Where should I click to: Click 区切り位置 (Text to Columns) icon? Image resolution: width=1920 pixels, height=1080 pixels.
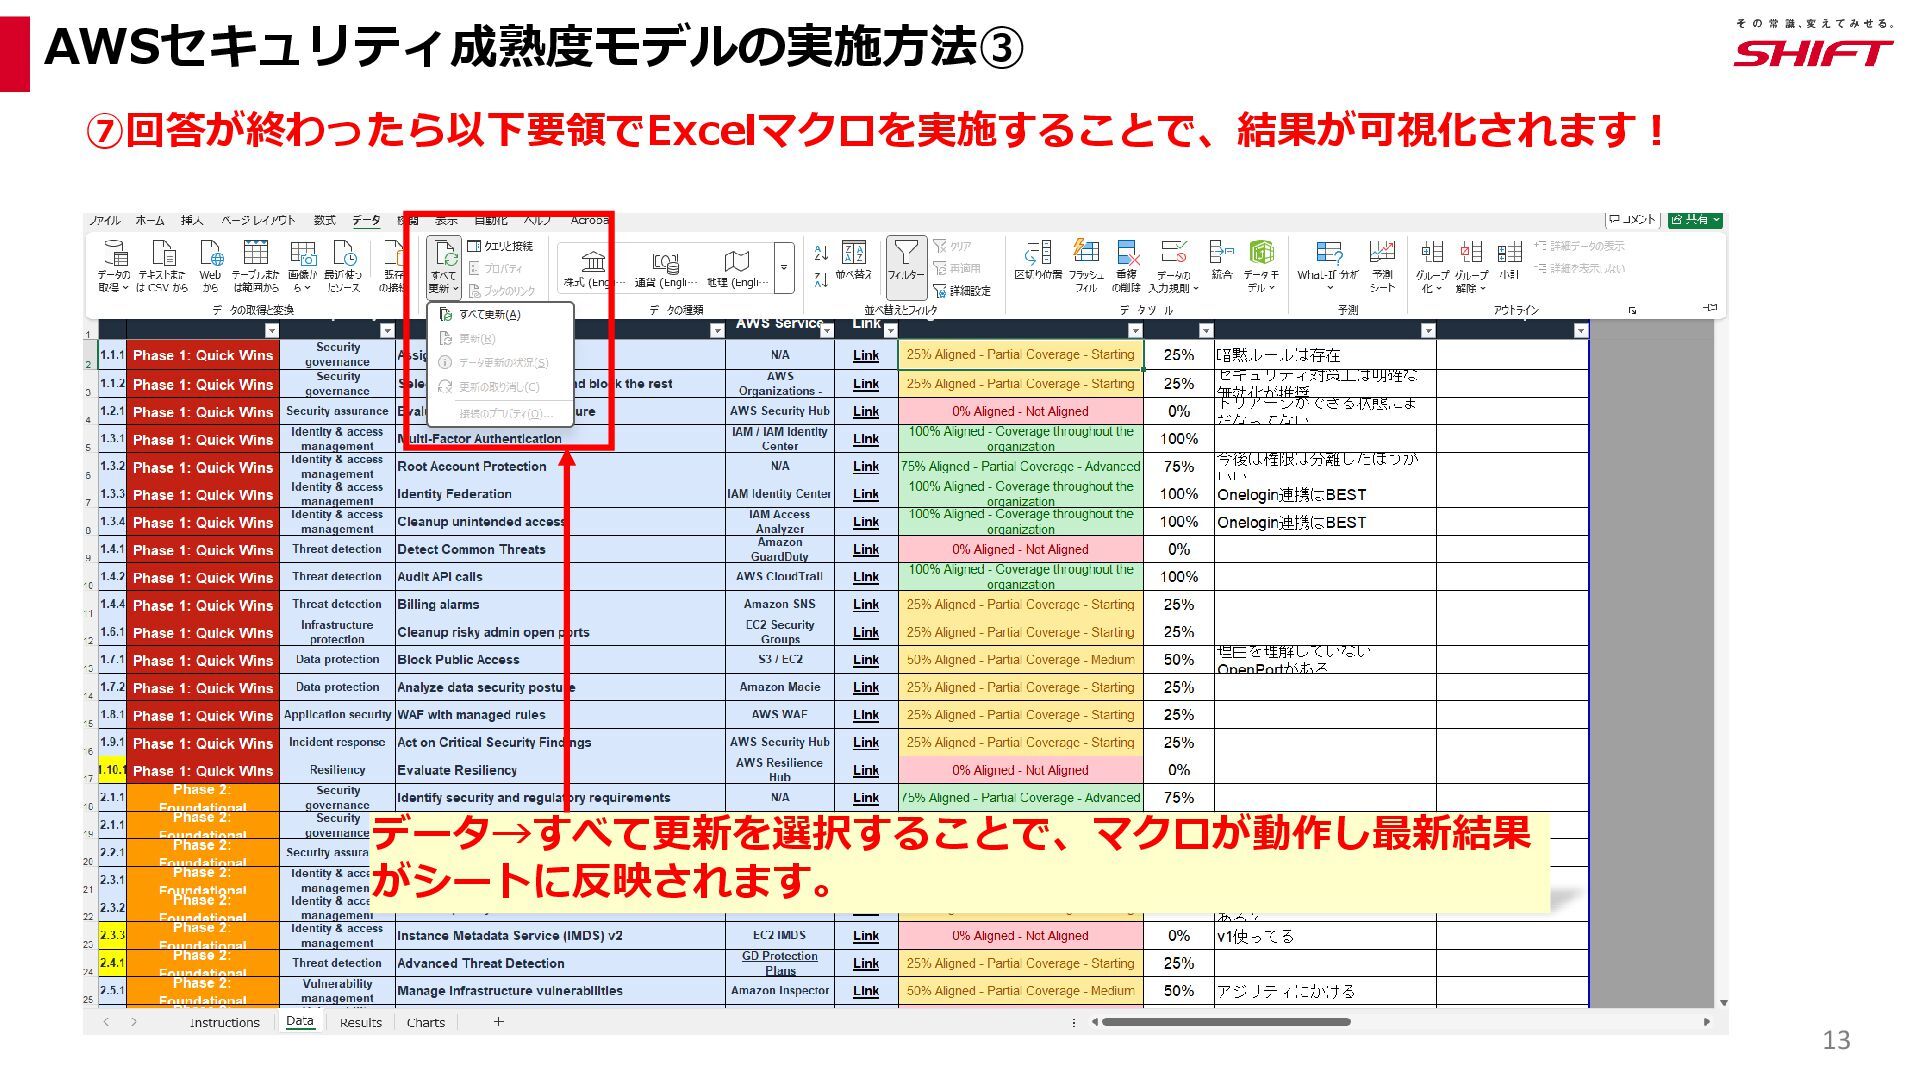point(1038,262)
